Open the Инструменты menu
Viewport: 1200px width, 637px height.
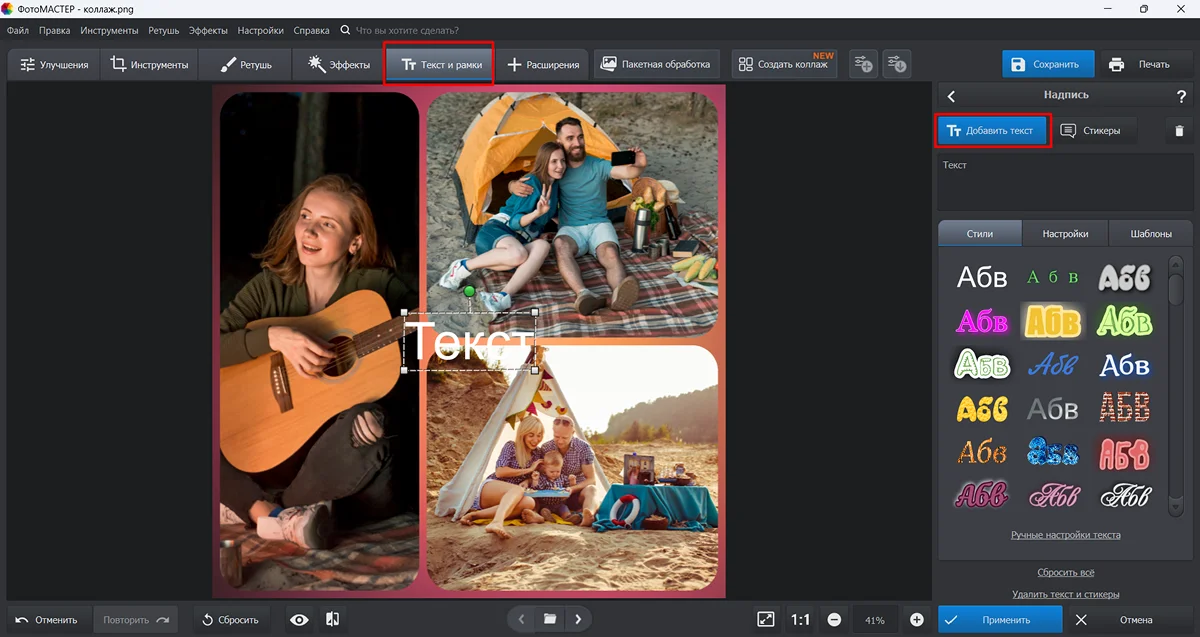tap(110, 31)
